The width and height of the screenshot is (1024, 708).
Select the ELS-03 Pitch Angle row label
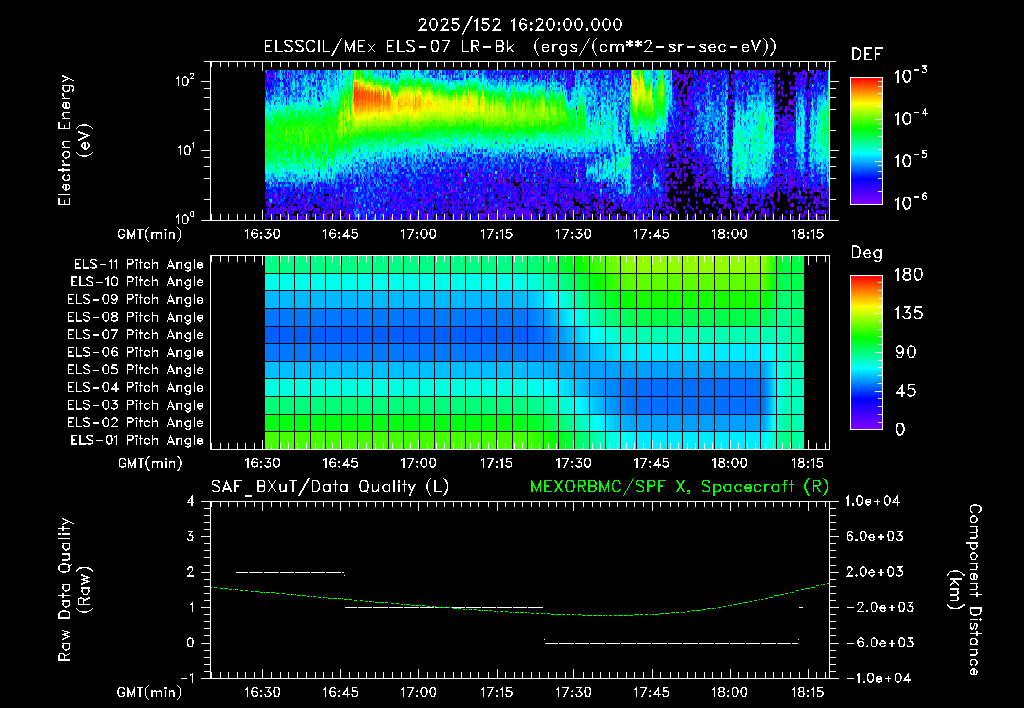click(x=136, y=405)
